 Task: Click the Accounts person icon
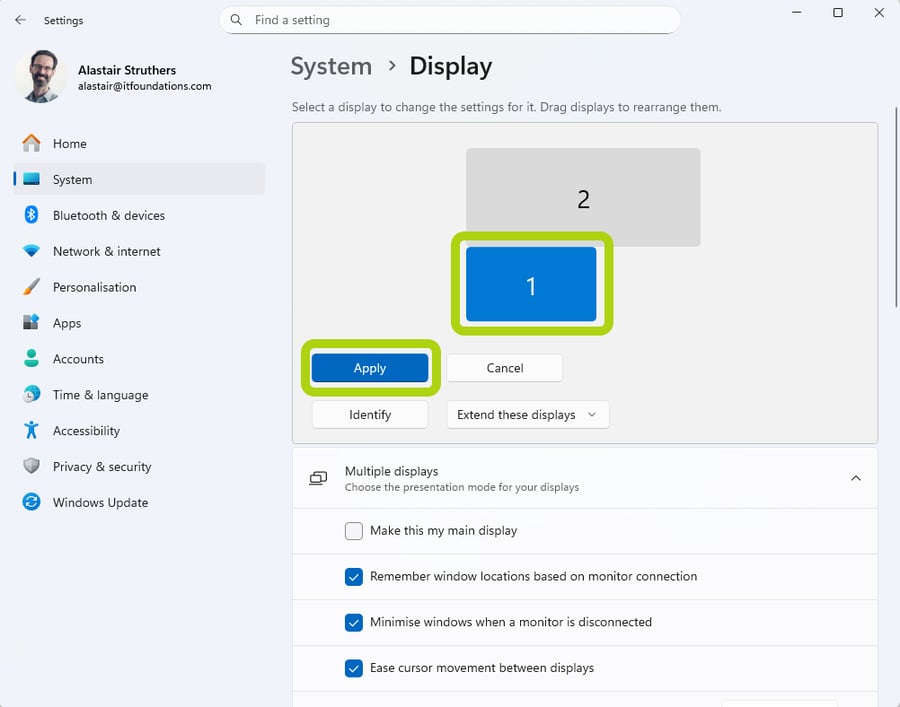tap(33, 359)
